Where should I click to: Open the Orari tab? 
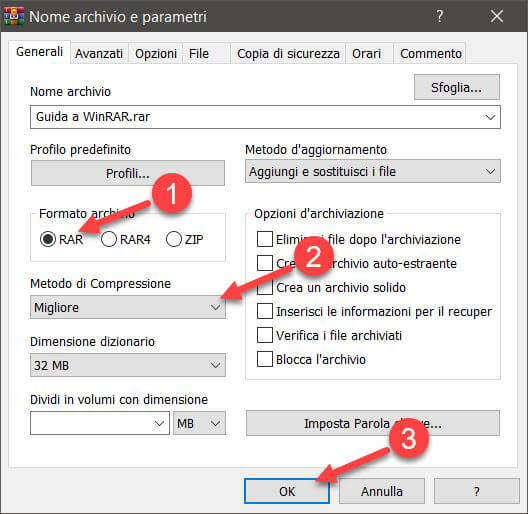tap(369, 53)
